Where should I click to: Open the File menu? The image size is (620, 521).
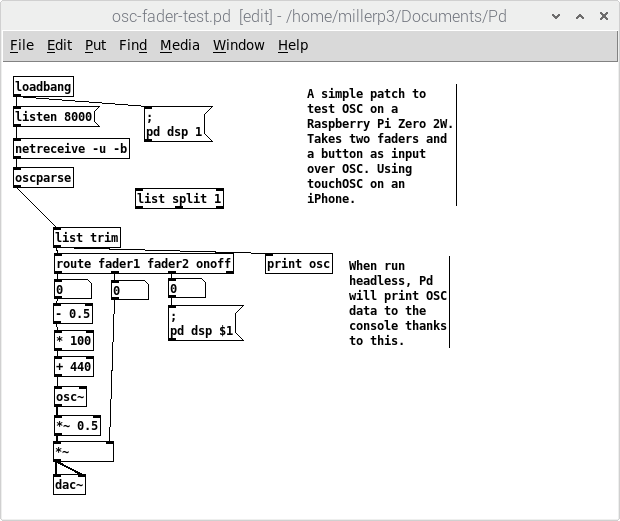22,45
